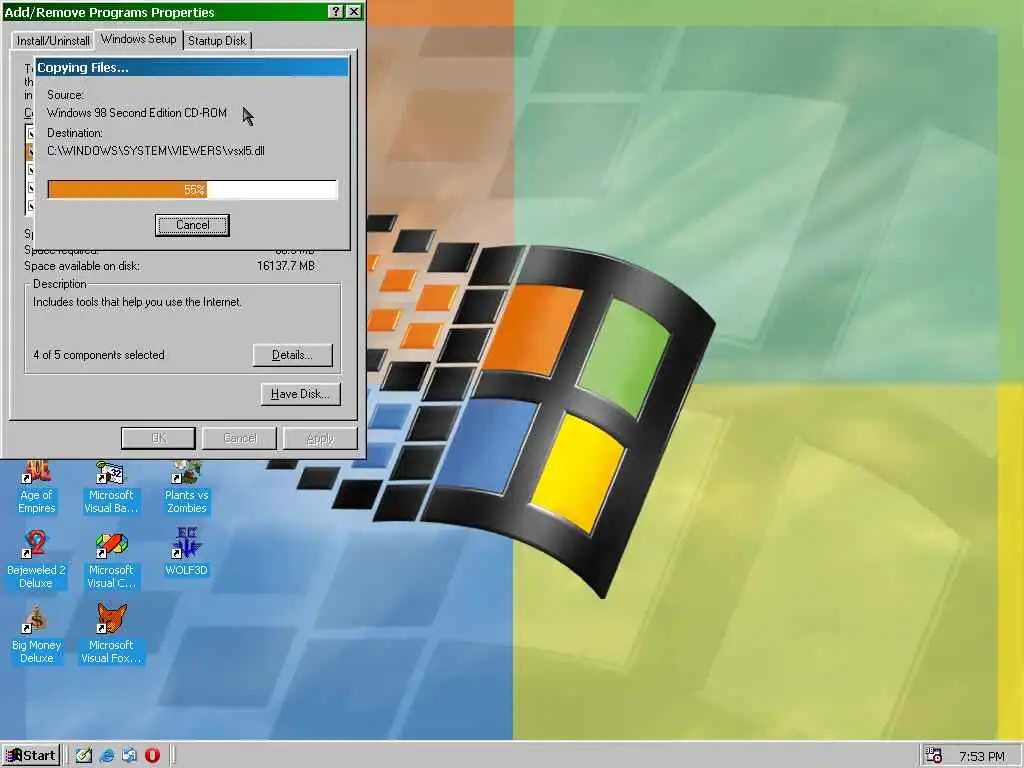The image size is (1024, 768).
Task: Click the greyed-out Apply button
Action: coord(320,438)
